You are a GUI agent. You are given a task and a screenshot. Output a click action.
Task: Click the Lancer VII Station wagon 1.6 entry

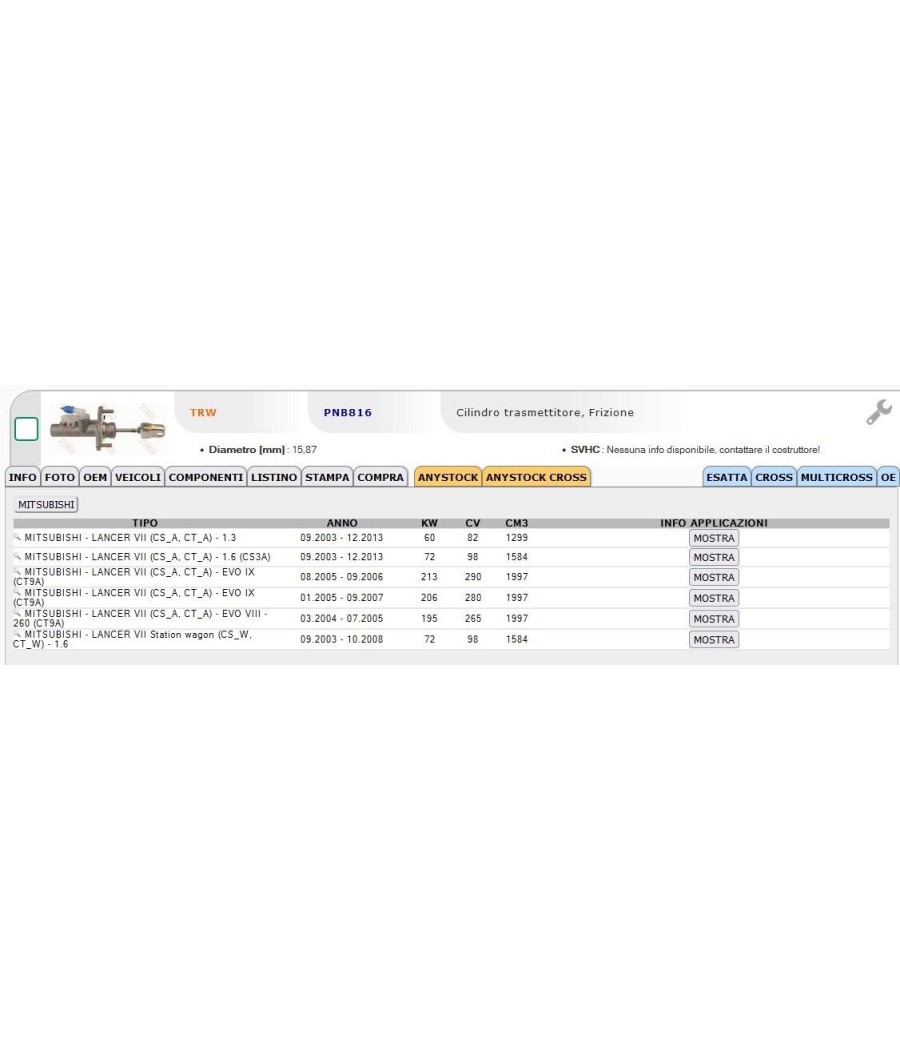(x=132, y=639)
